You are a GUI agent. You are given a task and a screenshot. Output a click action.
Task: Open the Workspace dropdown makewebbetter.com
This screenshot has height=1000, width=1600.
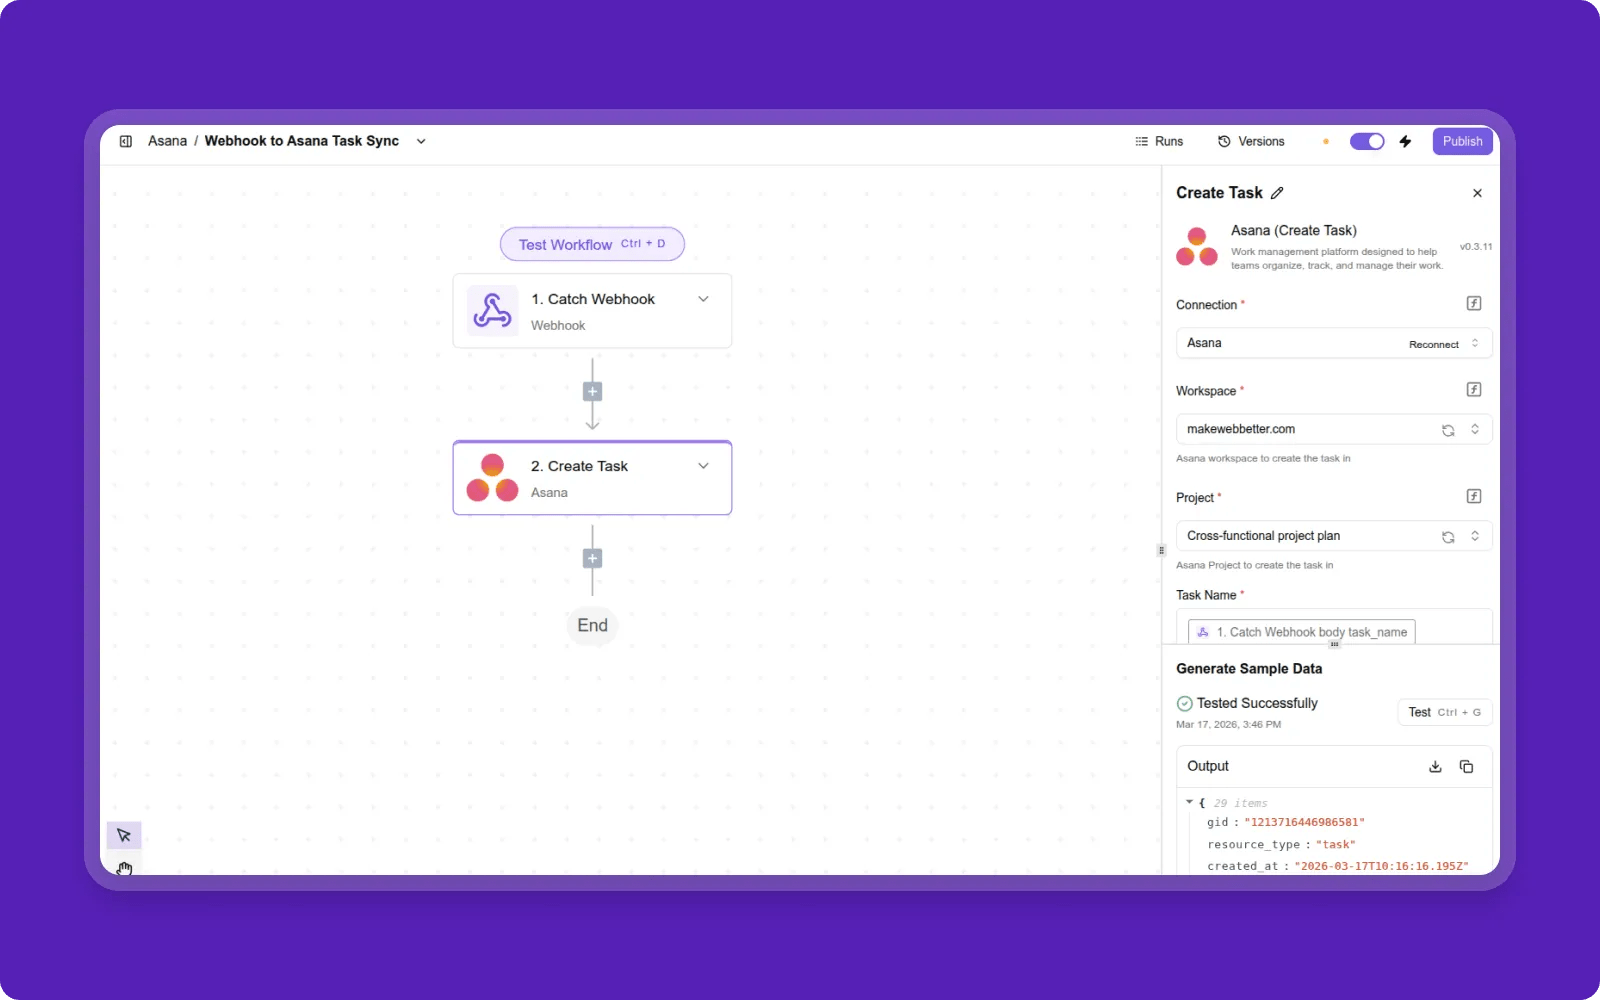pos(1310,429)
